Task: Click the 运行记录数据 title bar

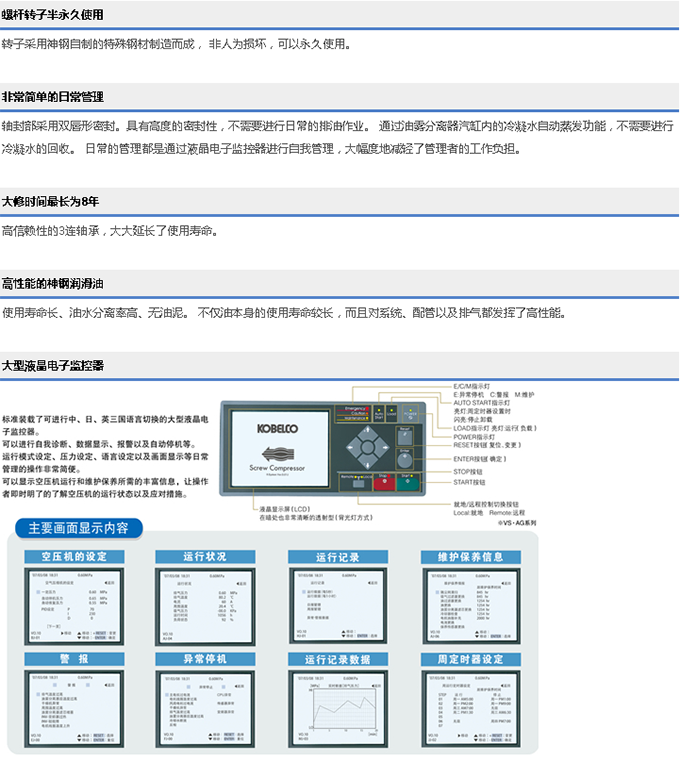Action: (338, 659)
